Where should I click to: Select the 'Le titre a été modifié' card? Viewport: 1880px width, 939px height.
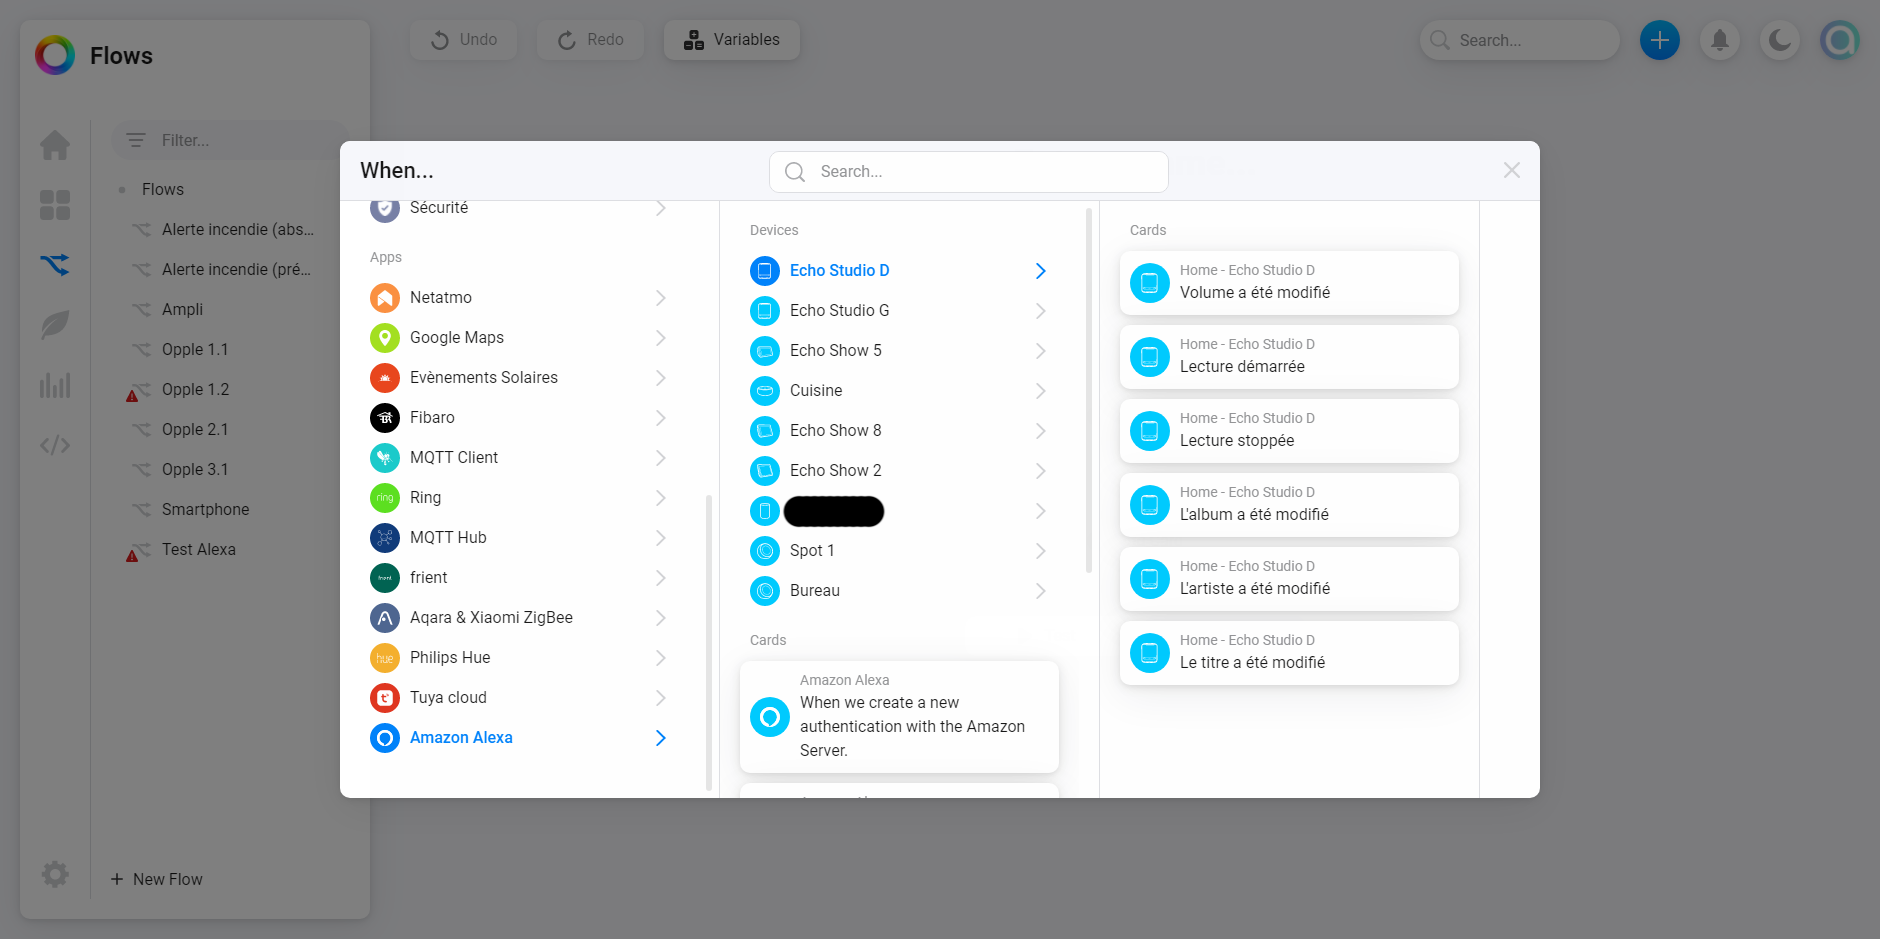pyautogui.click(x=1289, y=653)
